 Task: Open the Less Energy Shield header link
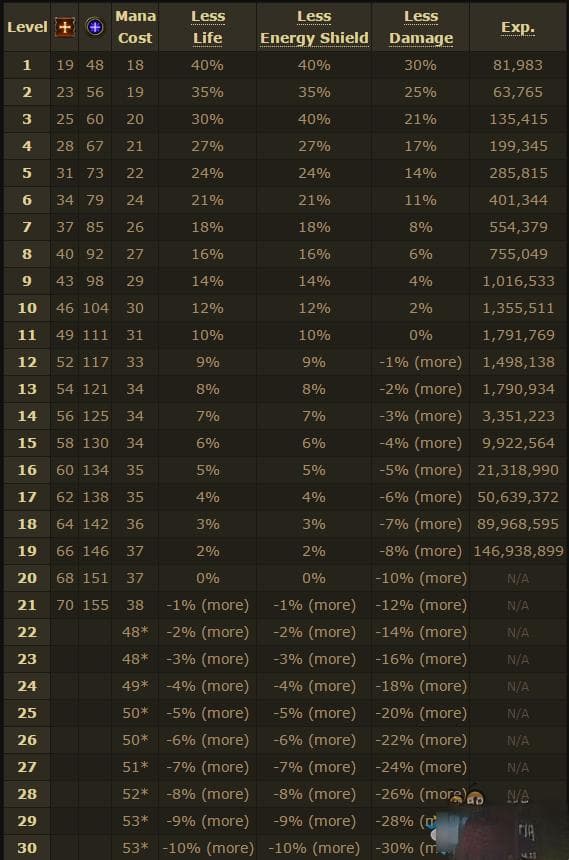point(314,27)
